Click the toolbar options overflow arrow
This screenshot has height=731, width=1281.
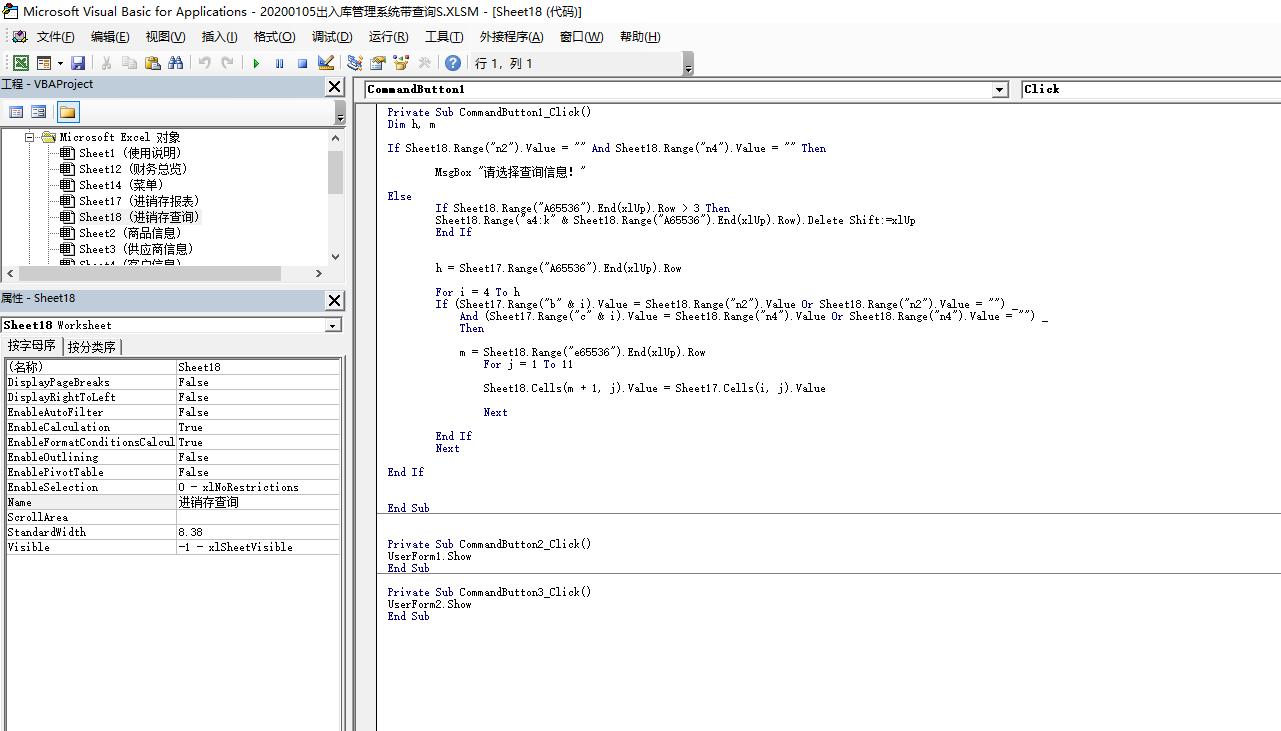(688, 64)
